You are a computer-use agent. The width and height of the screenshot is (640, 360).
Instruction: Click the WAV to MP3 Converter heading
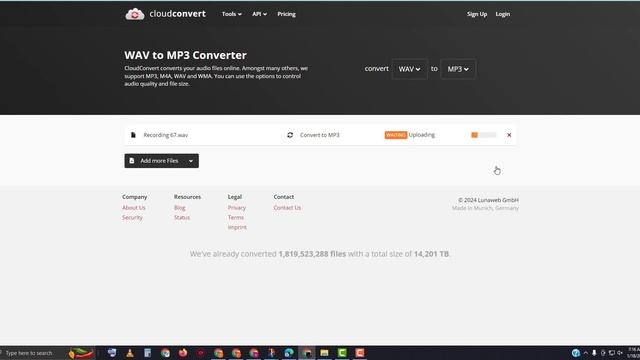(x=185, y=55)
